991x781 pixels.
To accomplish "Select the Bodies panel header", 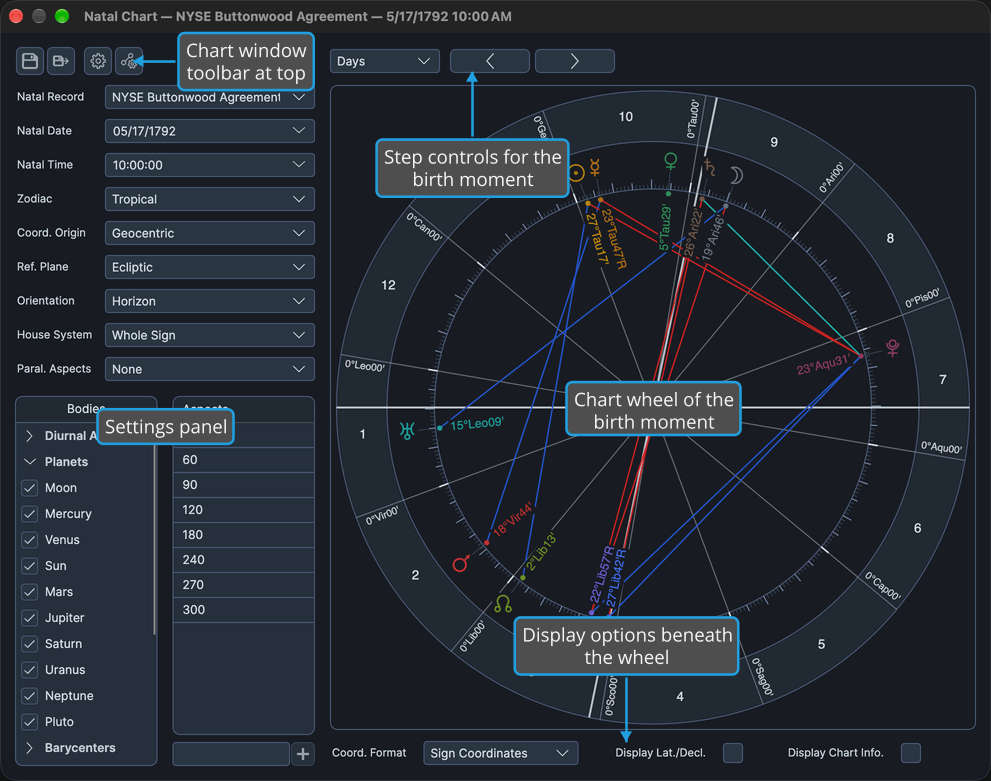I will [86, 409].
